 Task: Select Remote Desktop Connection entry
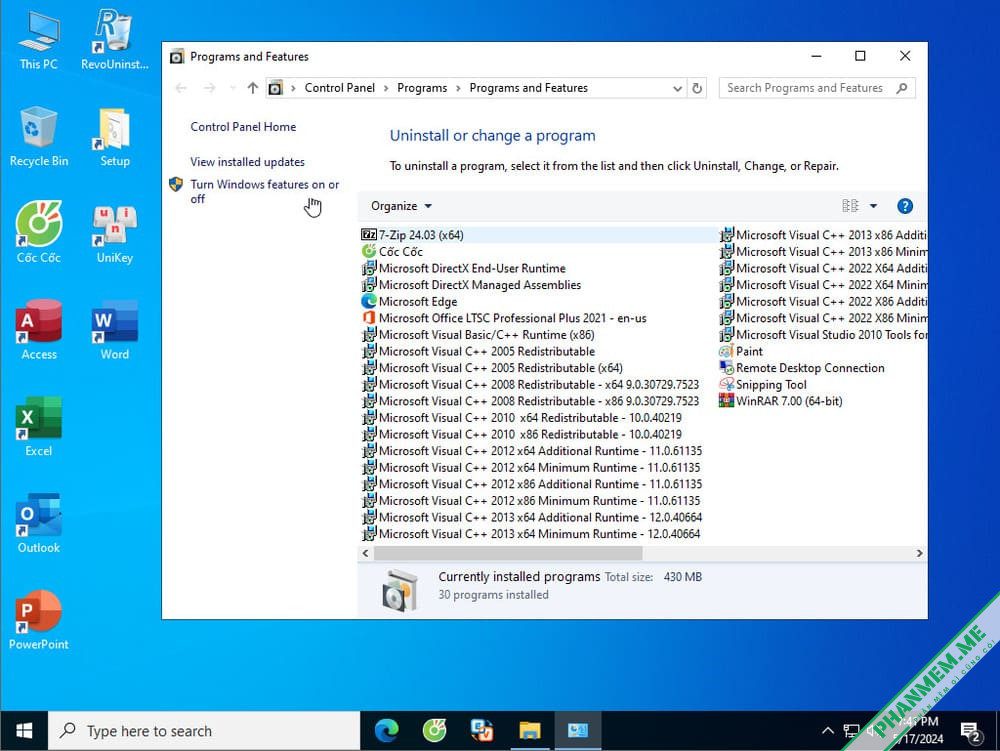tap(802, 368)
